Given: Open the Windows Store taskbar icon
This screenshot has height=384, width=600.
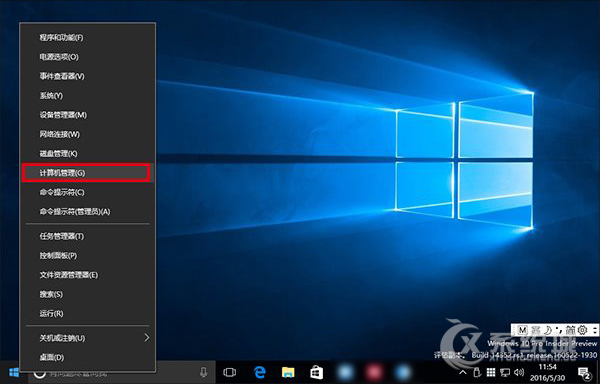Looking at the screenshot, I should point(316,372).
